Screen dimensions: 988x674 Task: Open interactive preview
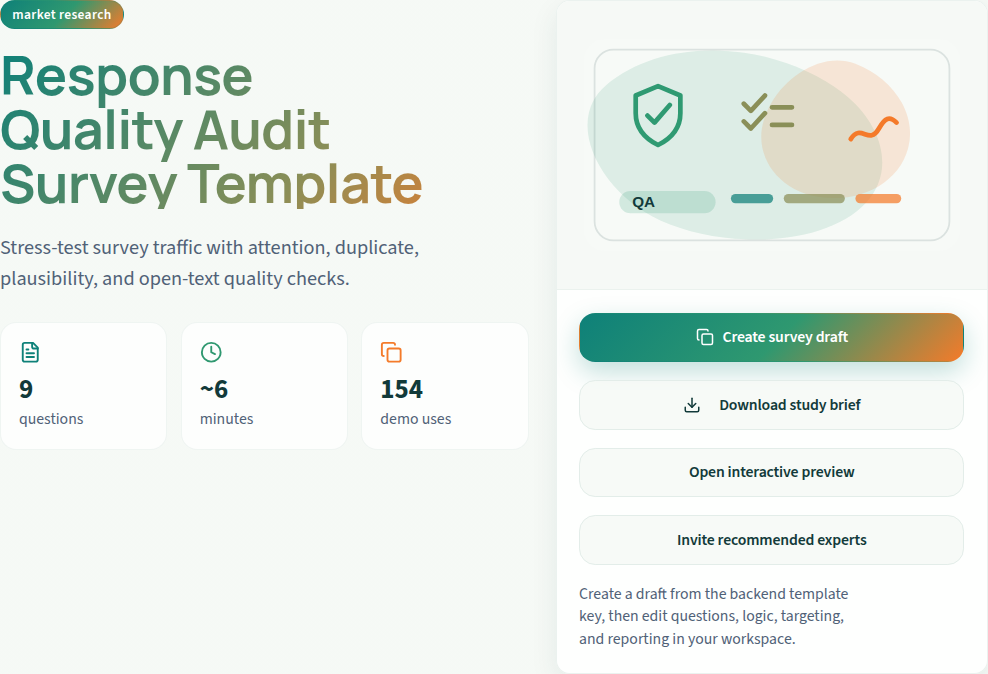pyautogui.click(x=771, y=472)
